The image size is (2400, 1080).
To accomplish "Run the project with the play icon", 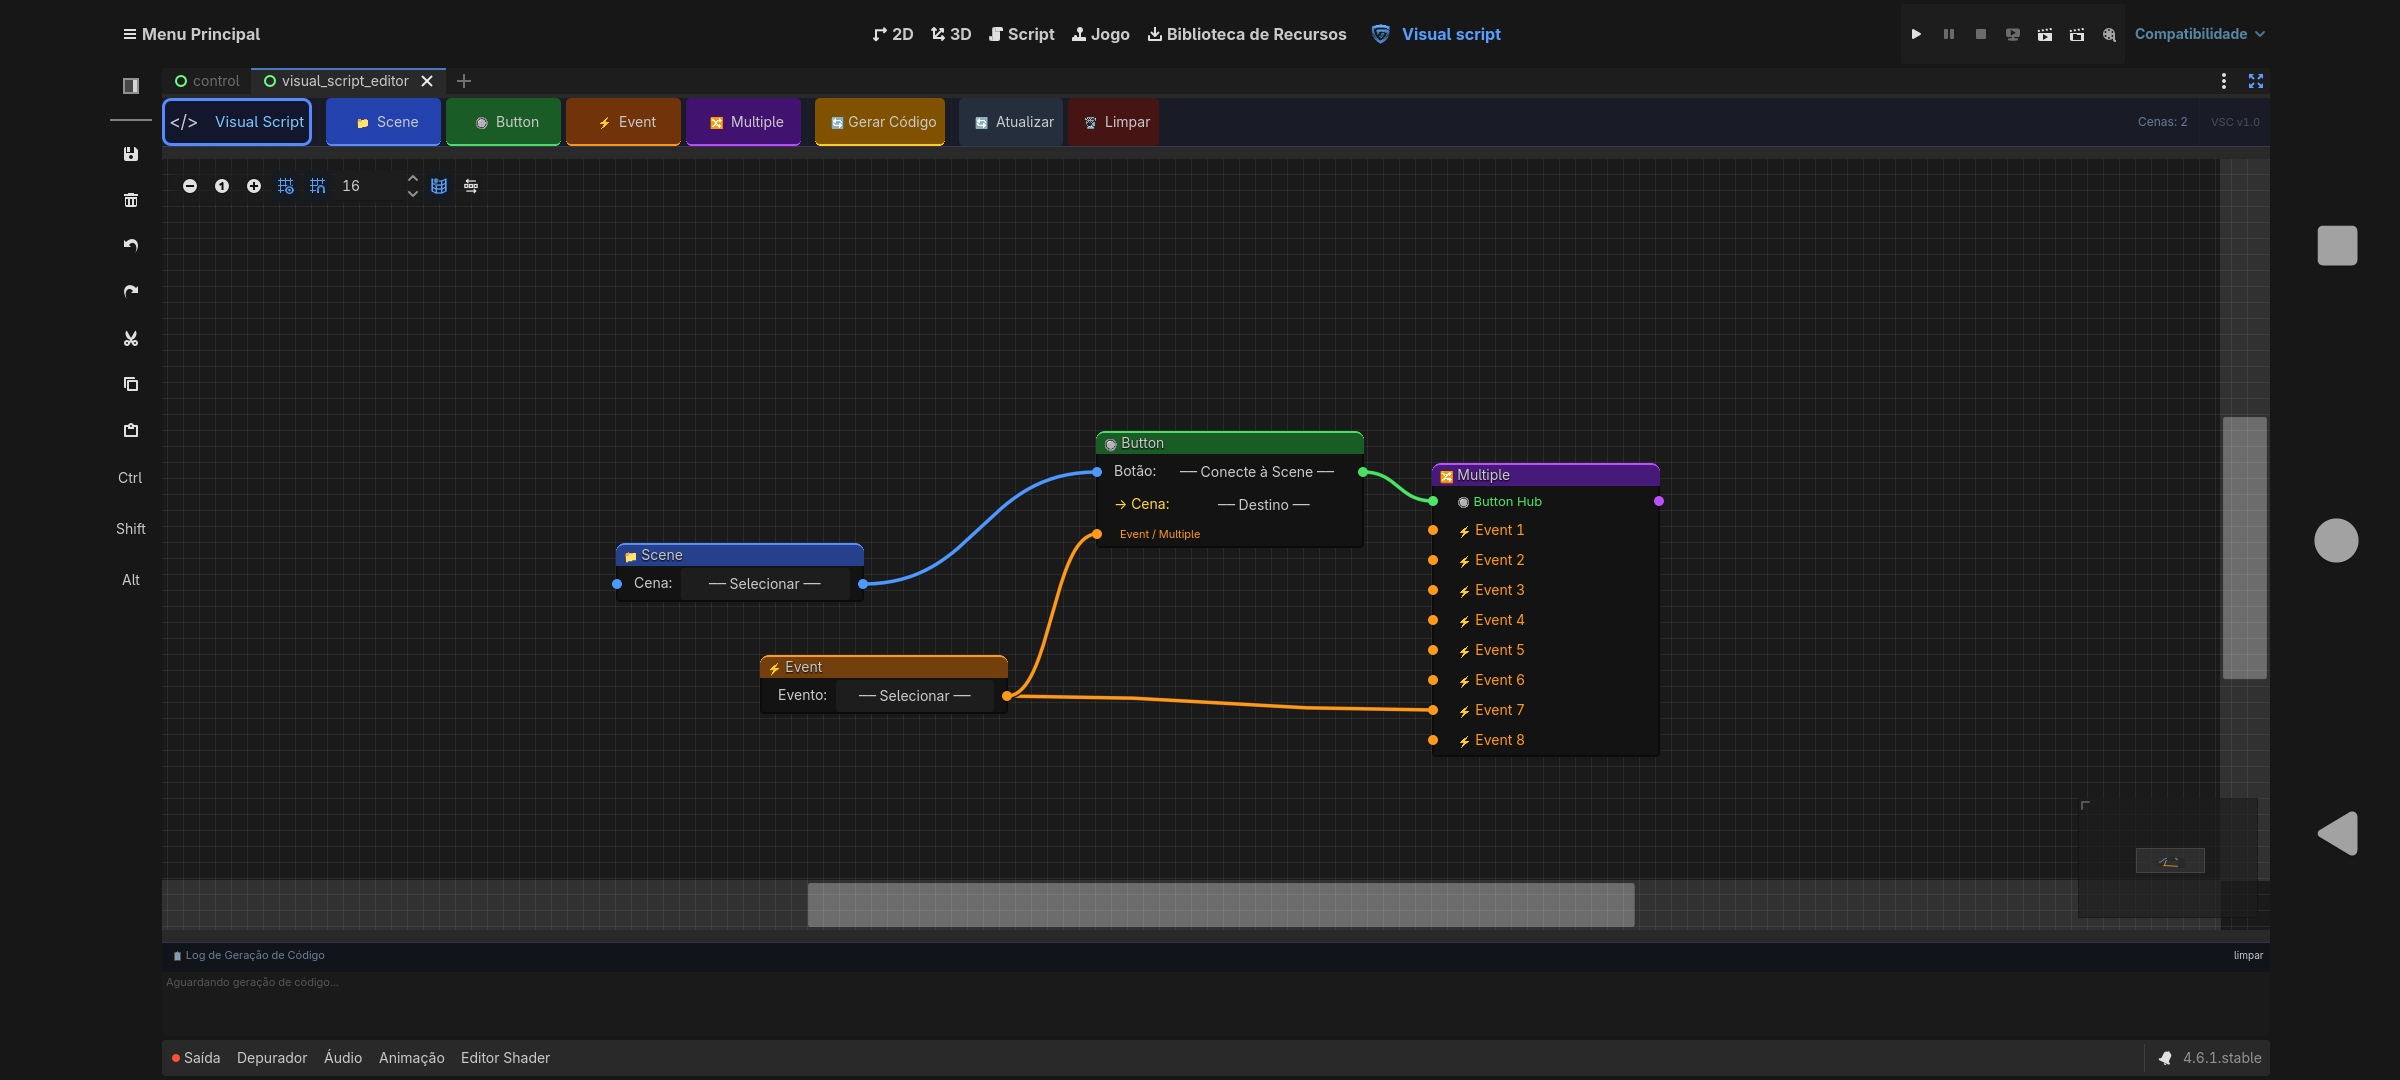I will [1916, 34].
